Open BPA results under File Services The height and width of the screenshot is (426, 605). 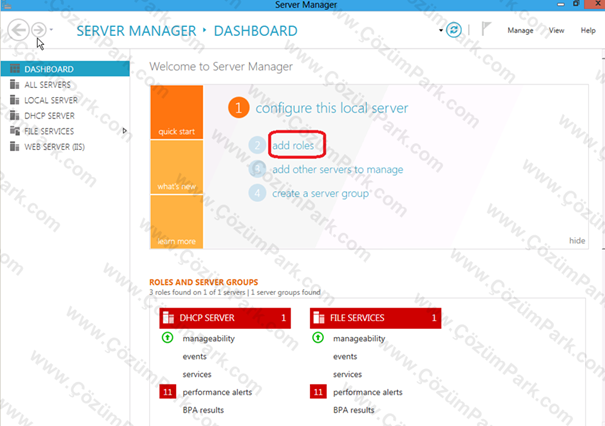[353, 410]
